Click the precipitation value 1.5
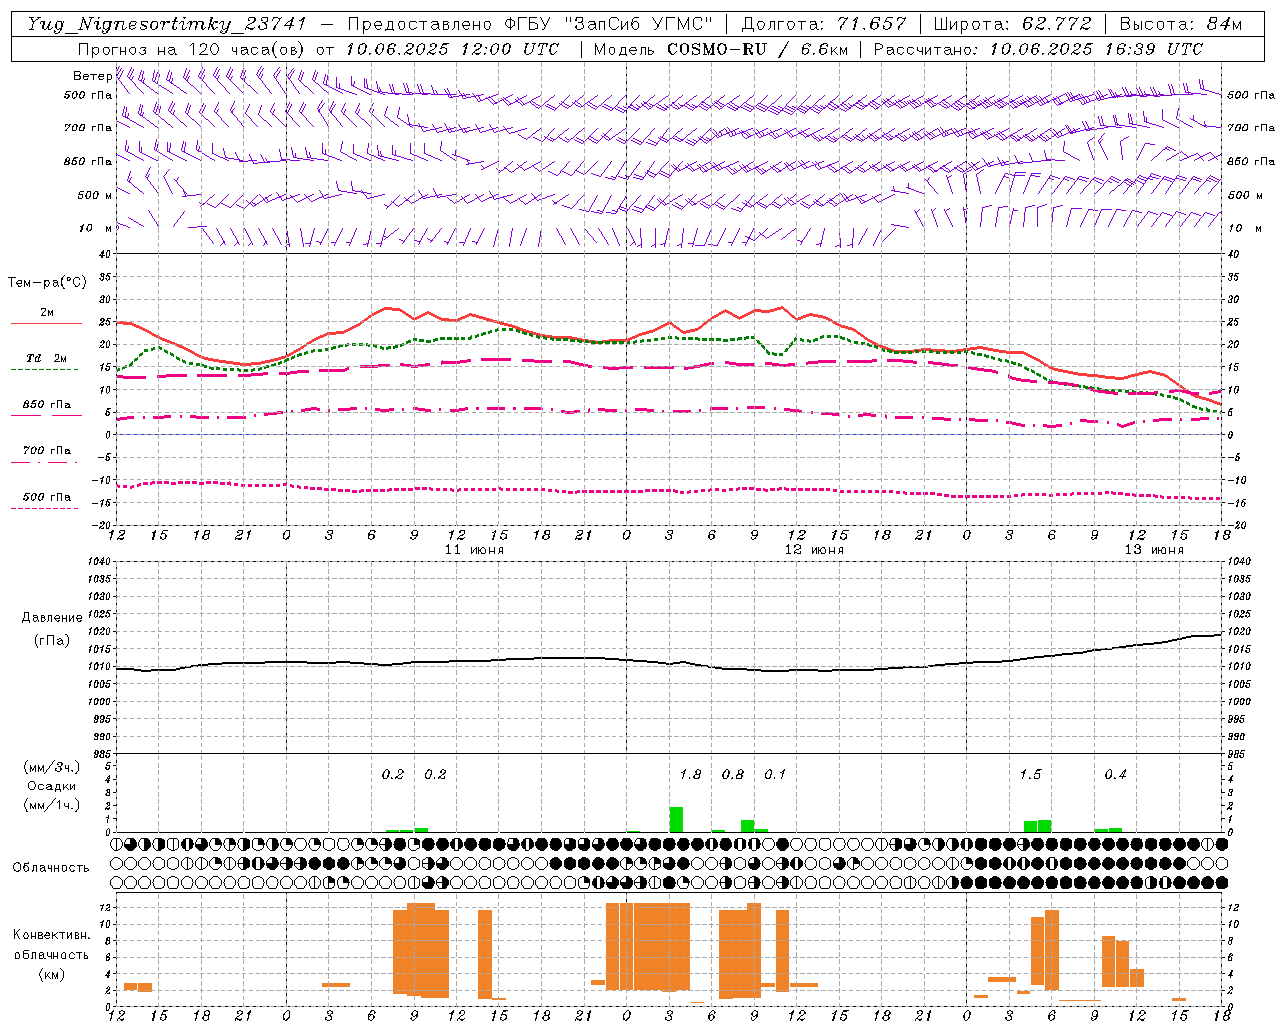1280x1024 pixels. point(1030,774)
